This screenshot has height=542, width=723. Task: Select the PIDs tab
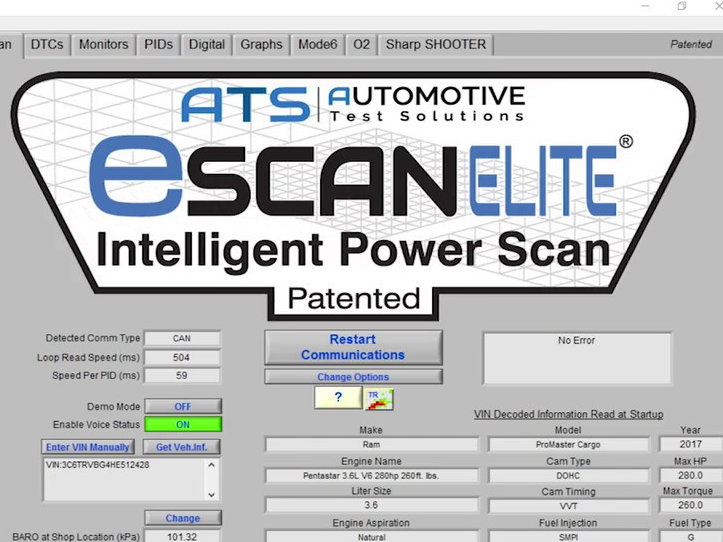click(159, 45)
